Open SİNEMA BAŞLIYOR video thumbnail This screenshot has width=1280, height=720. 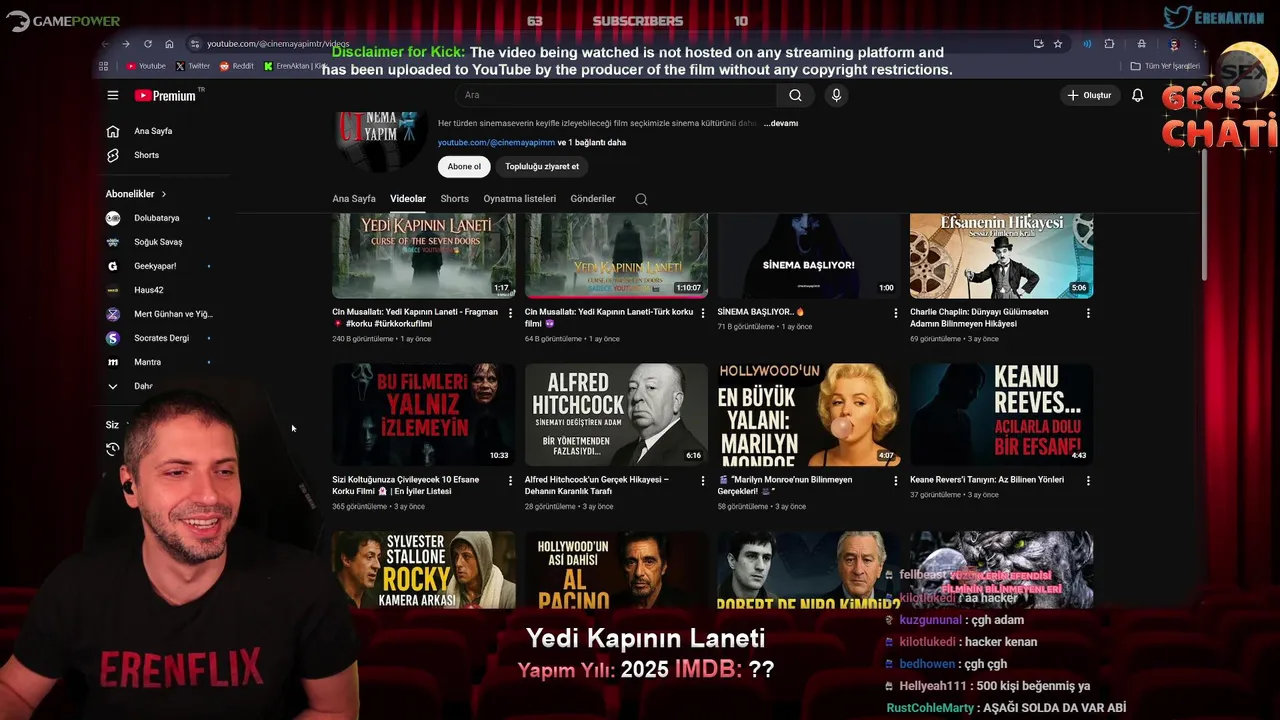[809, 255]
